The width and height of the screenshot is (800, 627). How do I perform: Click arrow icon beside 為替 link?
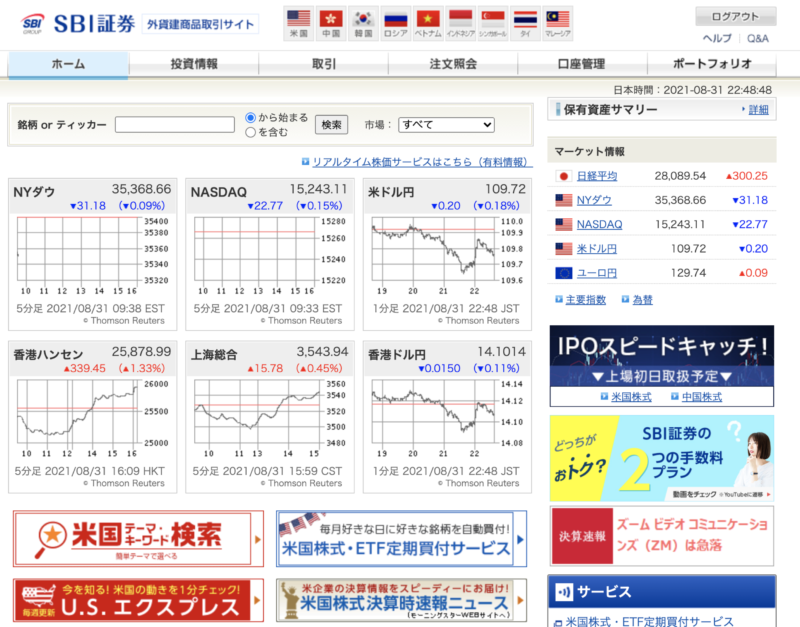pyautogui.click(x=625, y=299)
